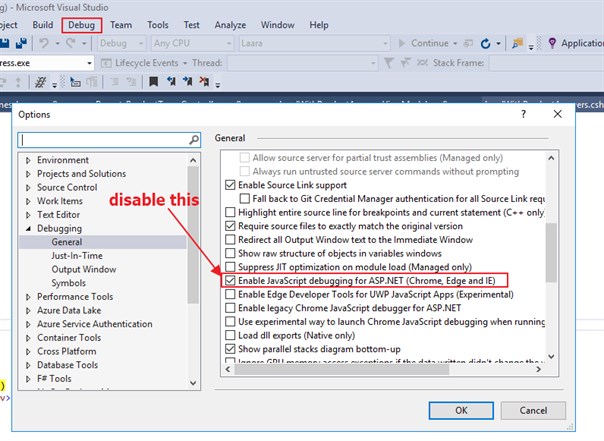604x441 pixels.
Task: Click the Options dialog help question mark
Action: [x=523, y=114]
